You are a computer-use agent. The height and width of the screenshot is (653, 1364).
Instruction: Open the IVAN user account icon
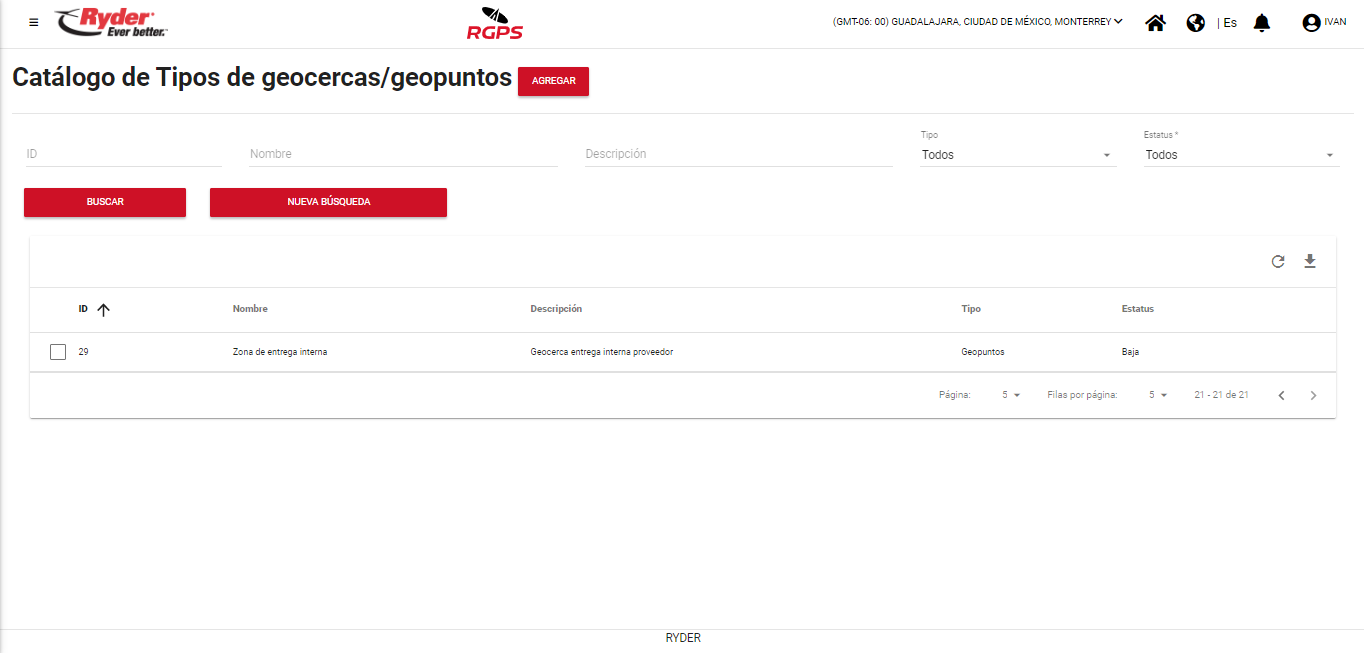[x=1311, y=22]
